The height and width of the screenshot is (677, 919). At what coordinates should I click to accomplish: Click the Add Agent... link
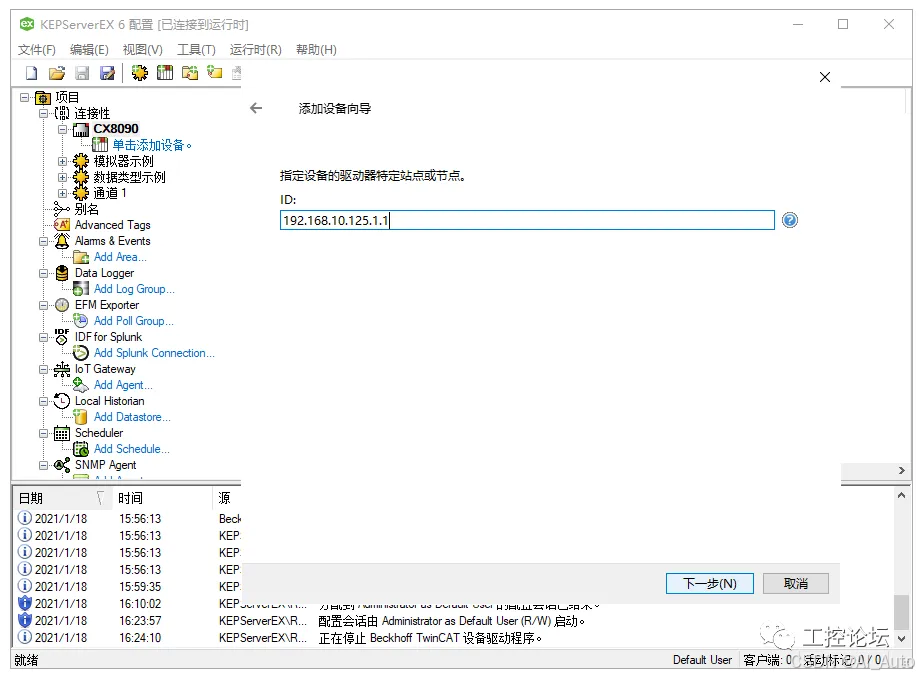(x=123, y=385)
